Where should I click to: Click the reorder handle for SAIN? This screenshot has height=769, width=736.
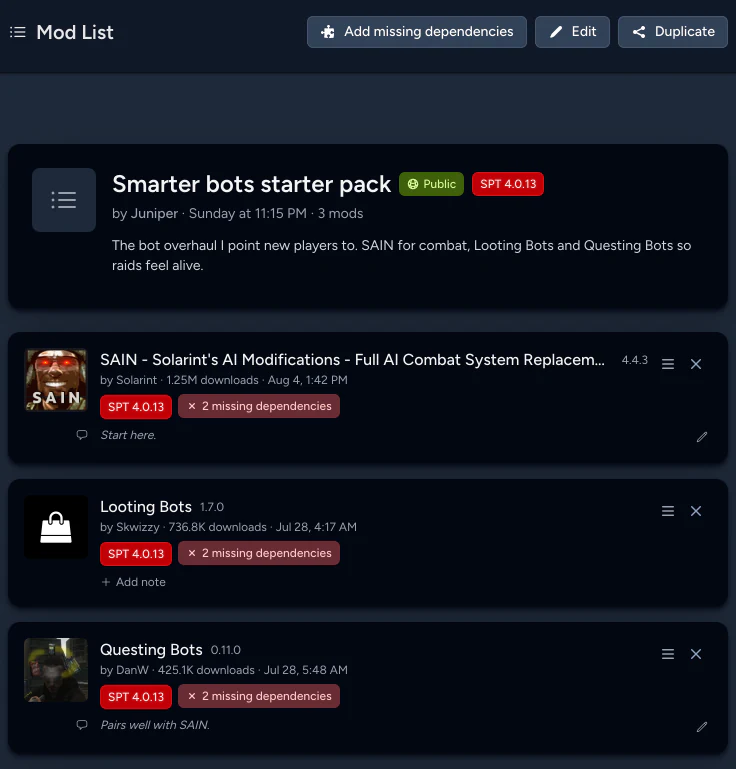point(668,364)
